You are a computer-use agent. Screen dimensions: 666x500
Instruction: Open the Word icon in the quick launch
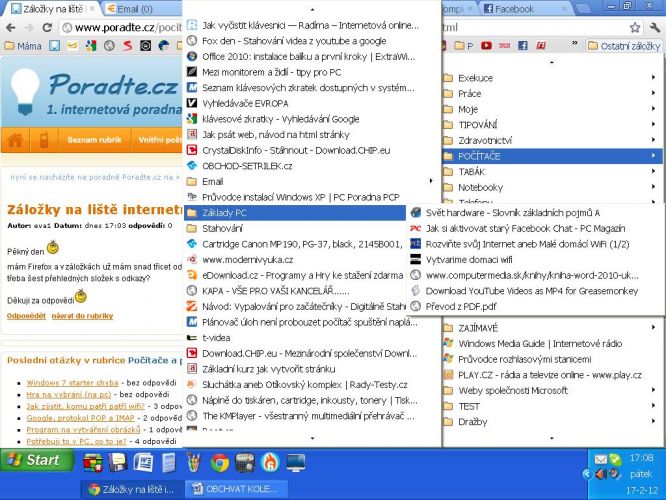pos(143,462)
